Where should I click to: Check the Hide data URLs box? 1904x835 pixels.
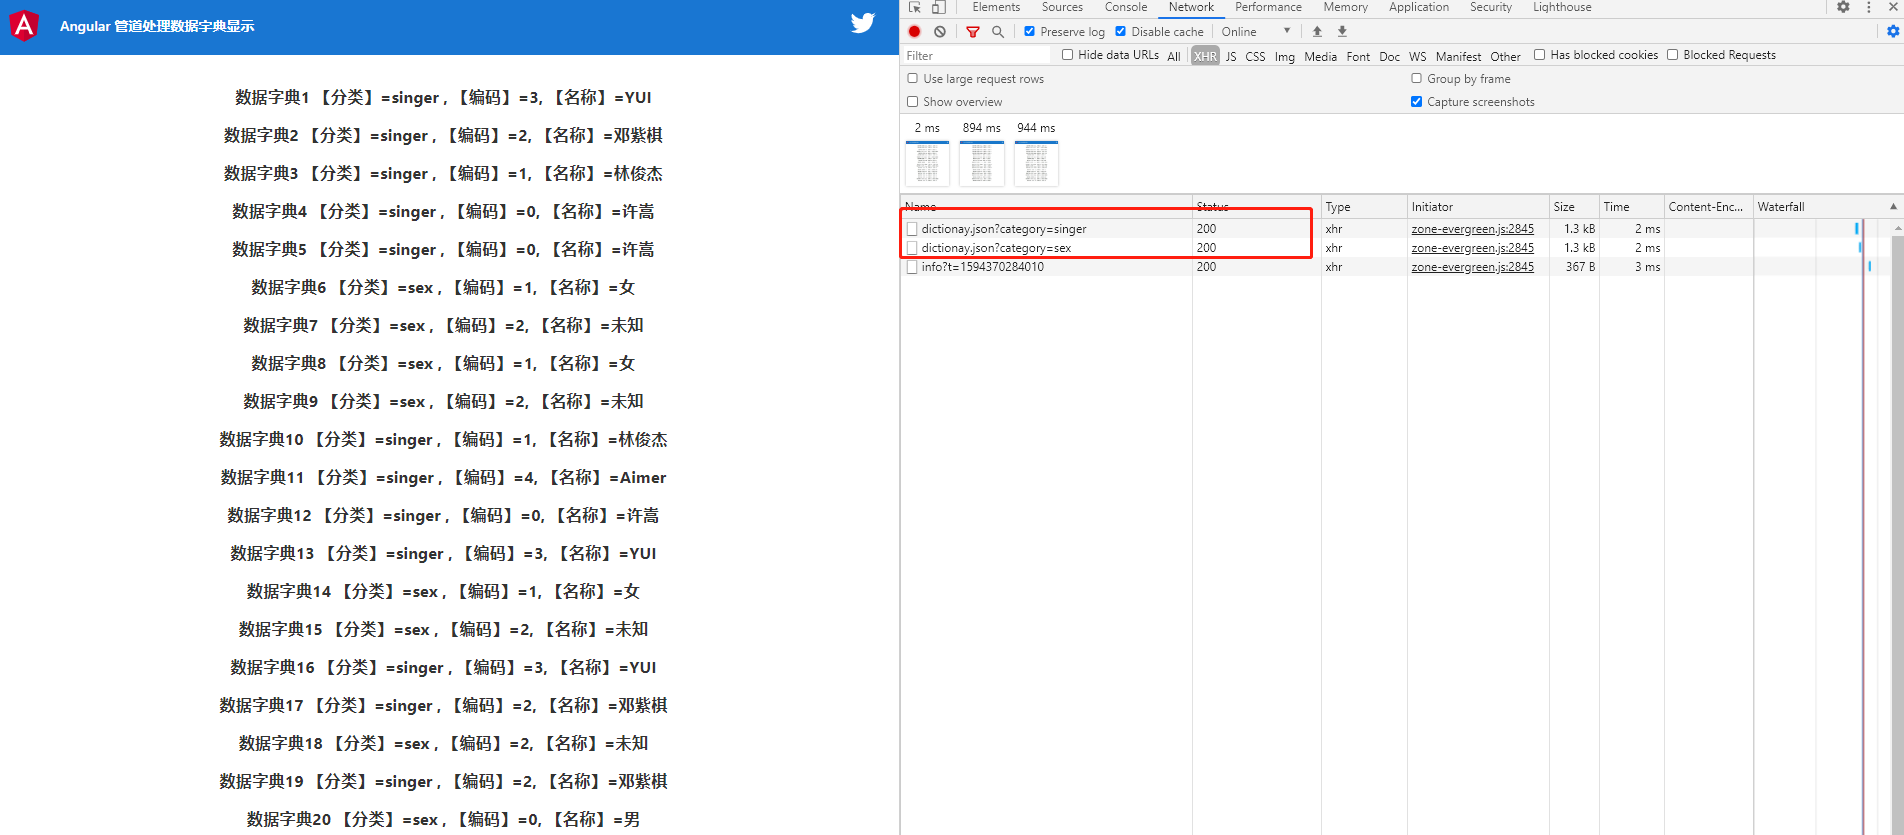point(1068,55)
